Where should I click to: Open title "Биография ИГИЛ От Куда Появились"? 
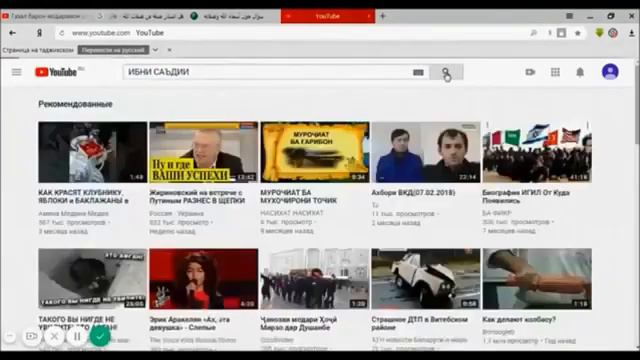tap(526, 197)
